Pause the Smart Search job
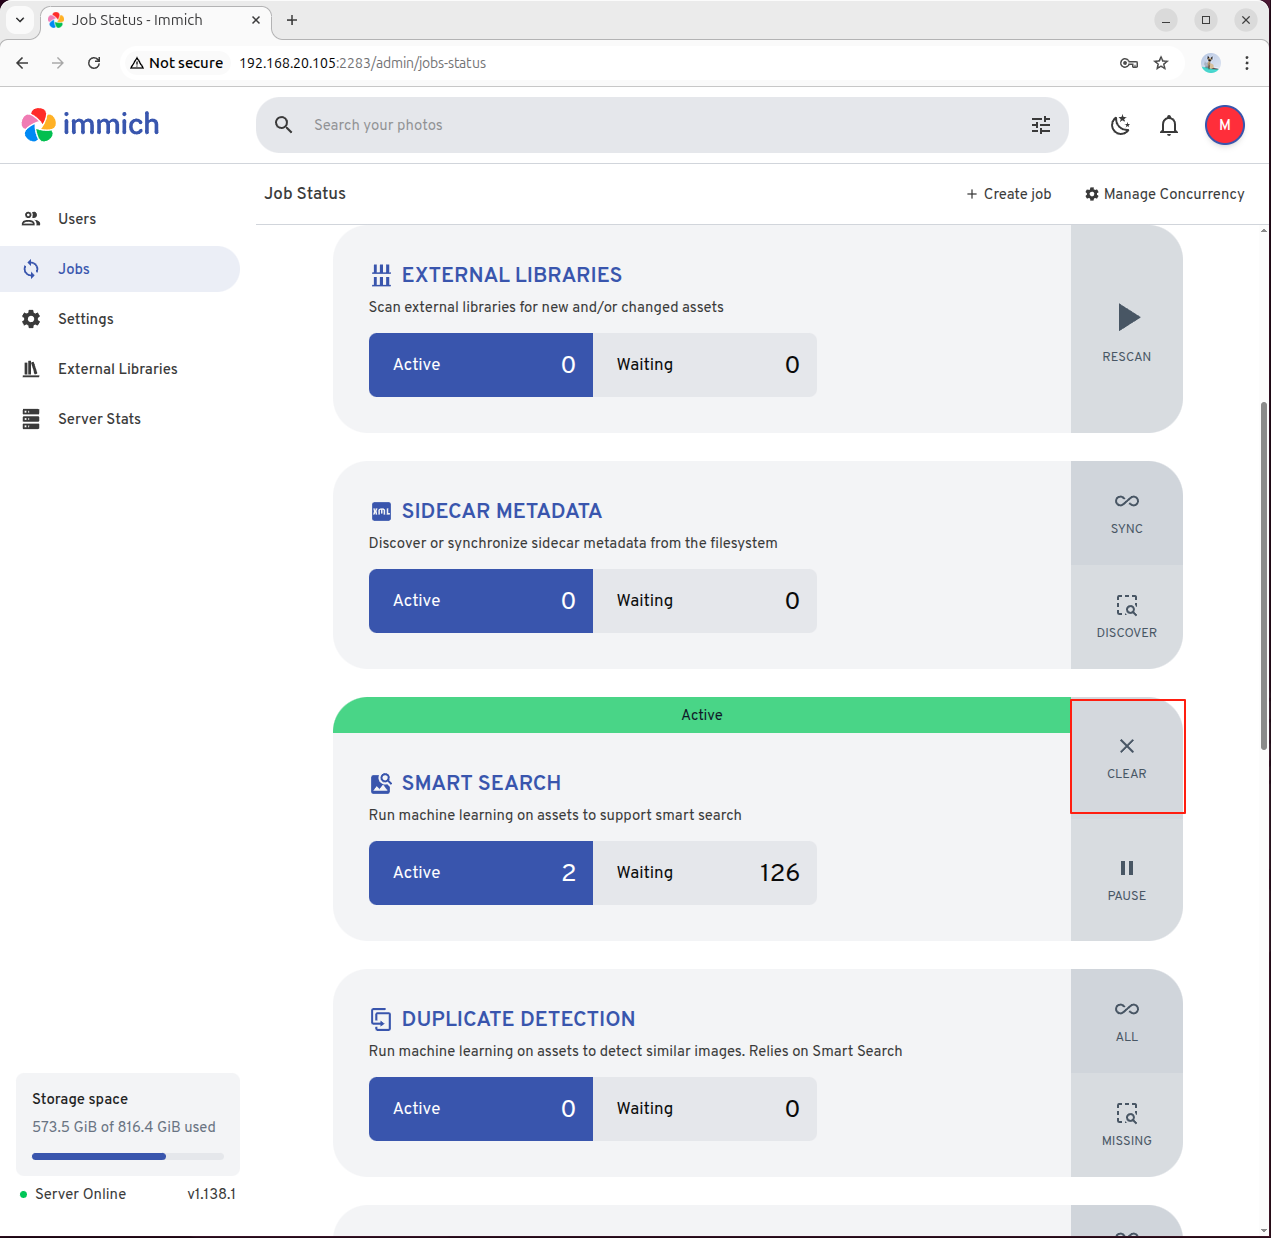The width and height of the screenshot is (1271, 1238). pyautogui.click(x=1127, y=879)
